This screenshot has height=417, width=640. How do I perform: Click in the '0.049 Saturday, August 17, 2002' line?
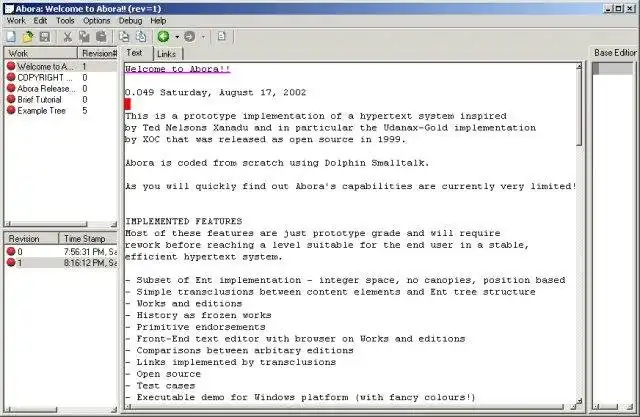coord(216,92)
